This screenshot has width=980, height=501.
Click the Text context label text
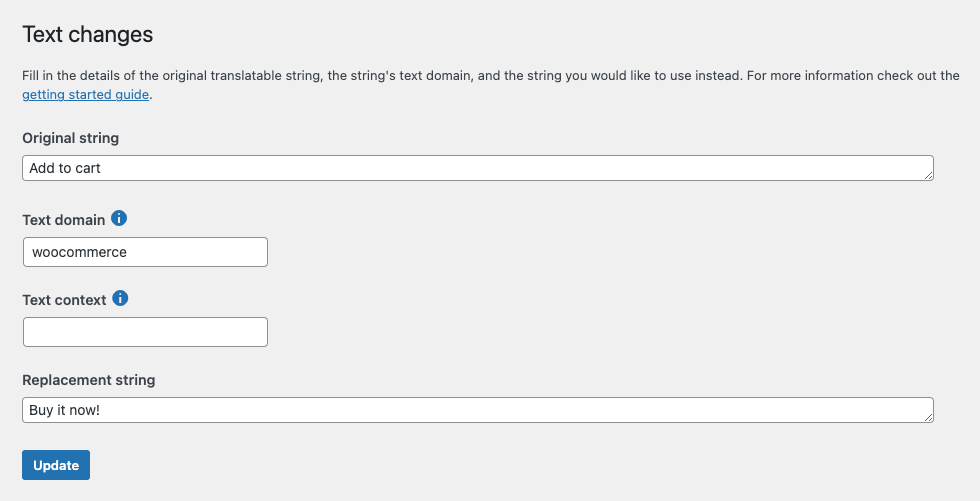pos(64,300)
